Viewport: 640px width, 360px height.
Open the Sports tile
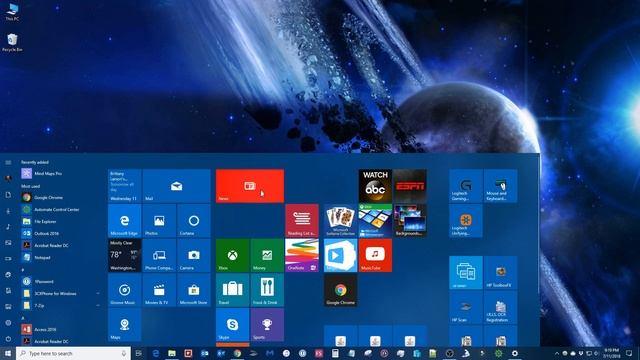pyautogui.click(x=267, y=325)
